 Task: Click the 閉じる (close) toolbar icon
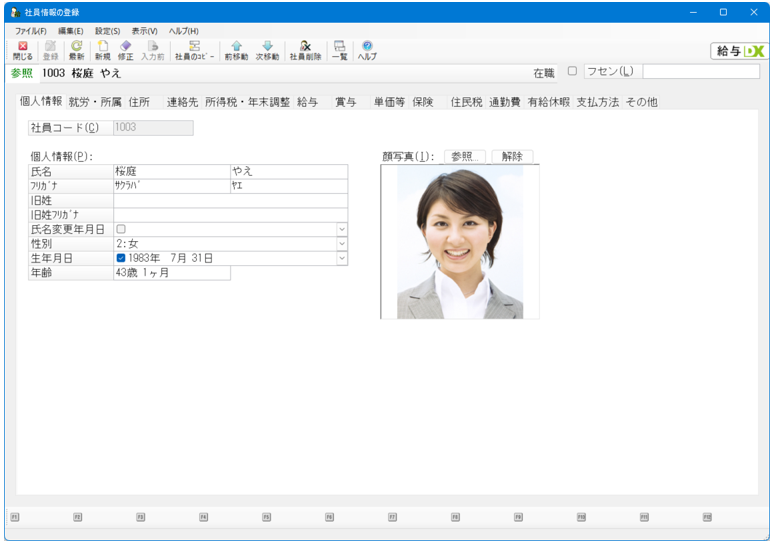[22, 51]
